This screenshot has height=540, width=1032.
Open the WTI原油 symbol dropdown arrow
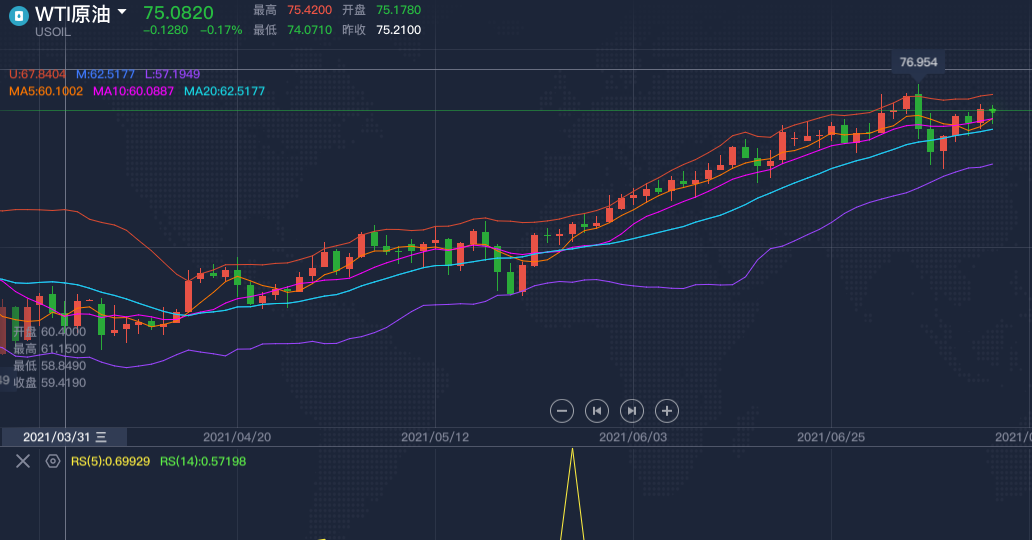(x=122, y=13)
